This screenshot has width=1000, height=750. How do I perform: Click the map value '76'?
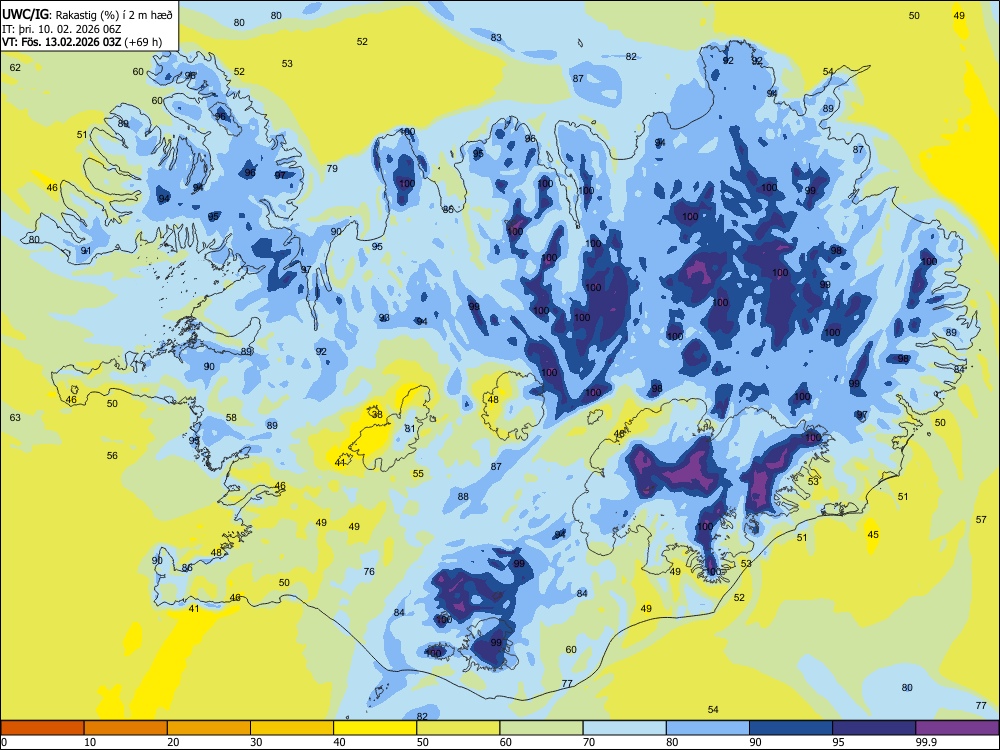(369, 571)
